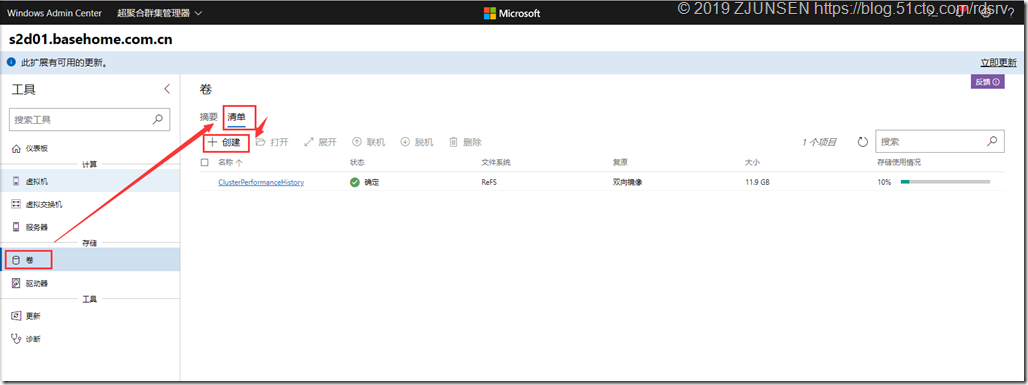
Task: Switch to the 摘要 tab
Action: [208, 117]
